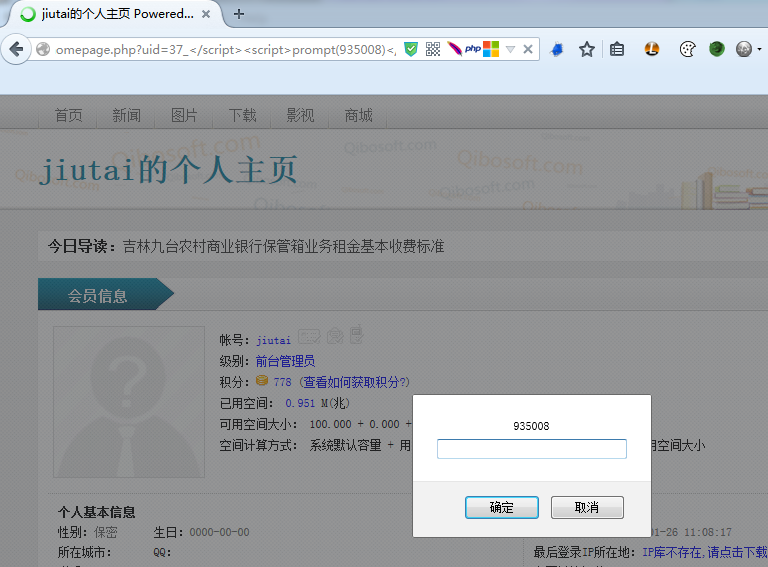The image size is (768, 567).
Task: Bookmark this page with the star icon
Action: click(x=586, y=49)
